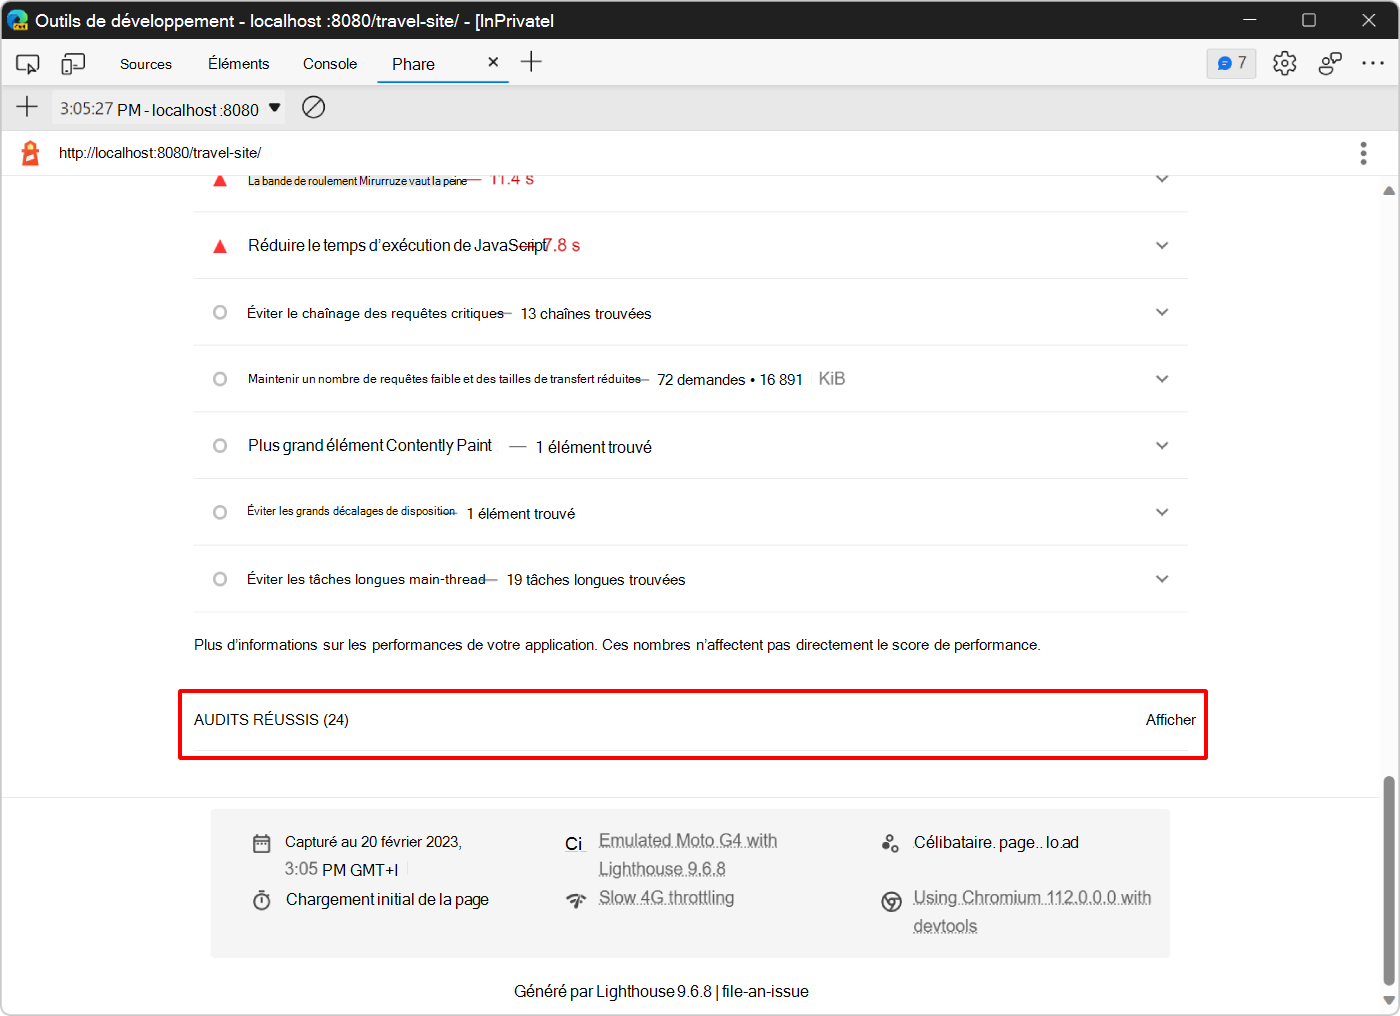
Task: Switch to the Éléments tab
Action: [239, 64]
